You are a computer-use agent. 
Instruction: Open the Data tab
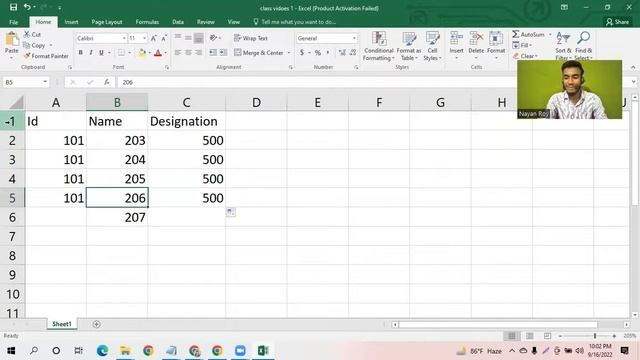coord(178,22)
